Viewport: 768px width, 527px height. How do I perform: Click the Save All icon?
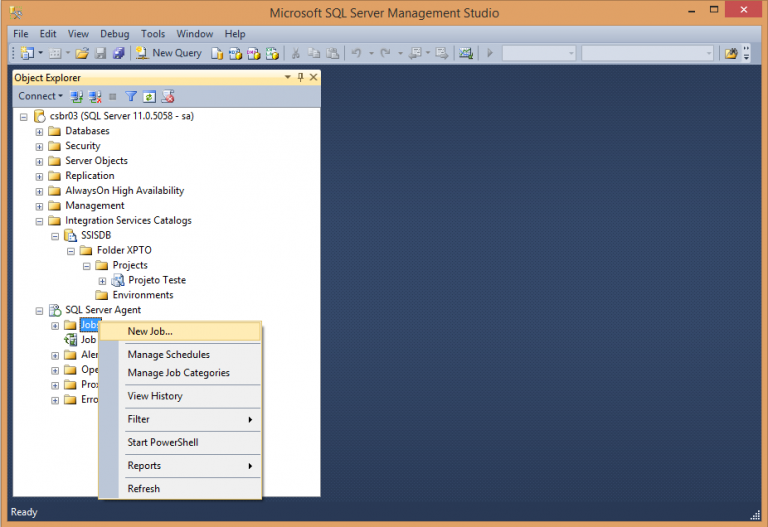pos(119,53)
